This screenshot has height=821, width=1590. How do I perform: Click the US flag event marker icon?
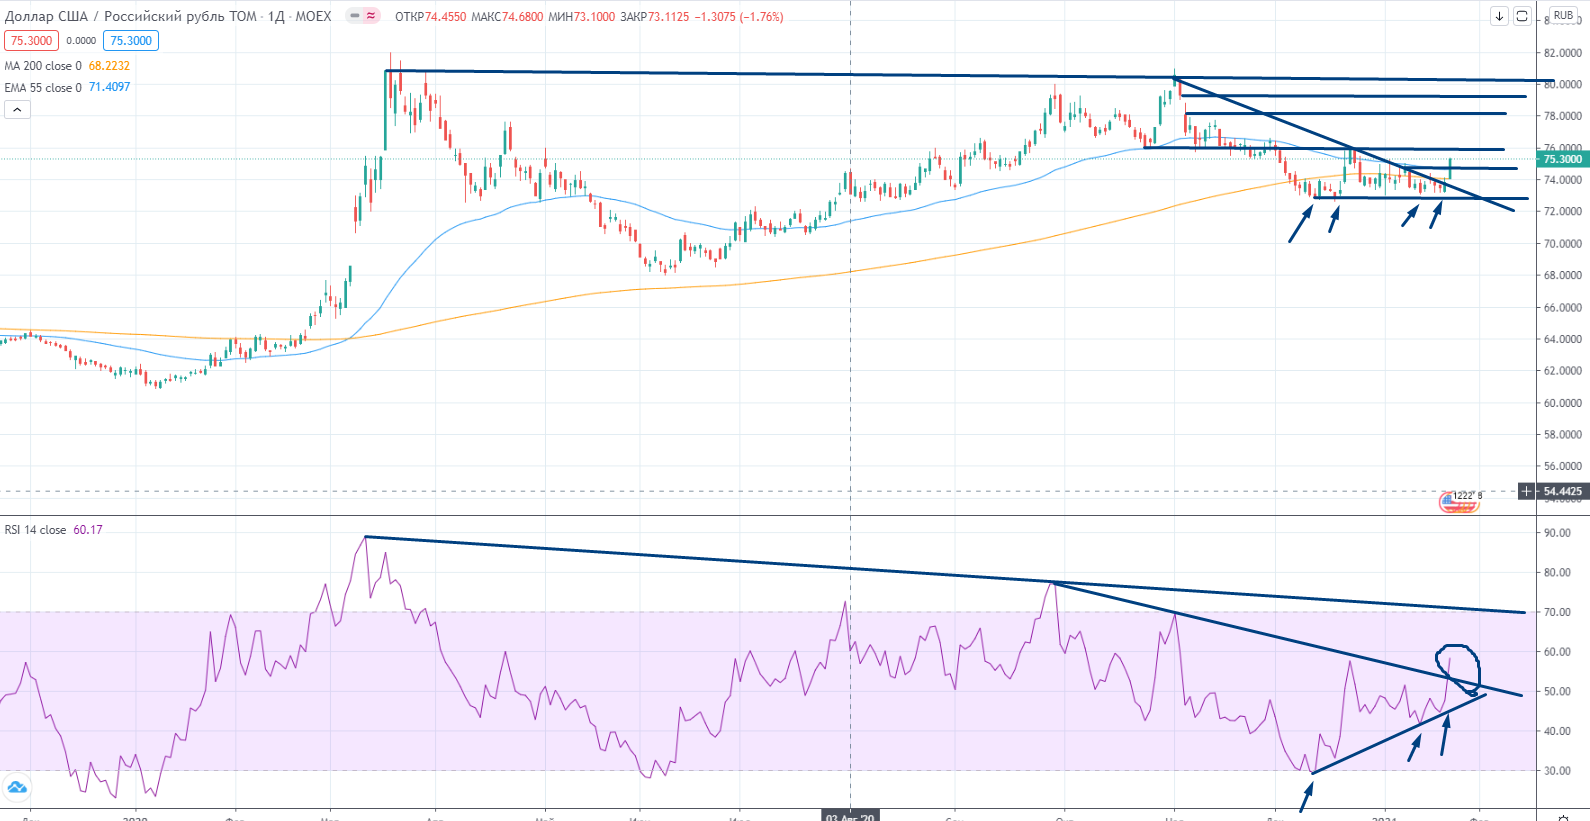point(1459,502)
